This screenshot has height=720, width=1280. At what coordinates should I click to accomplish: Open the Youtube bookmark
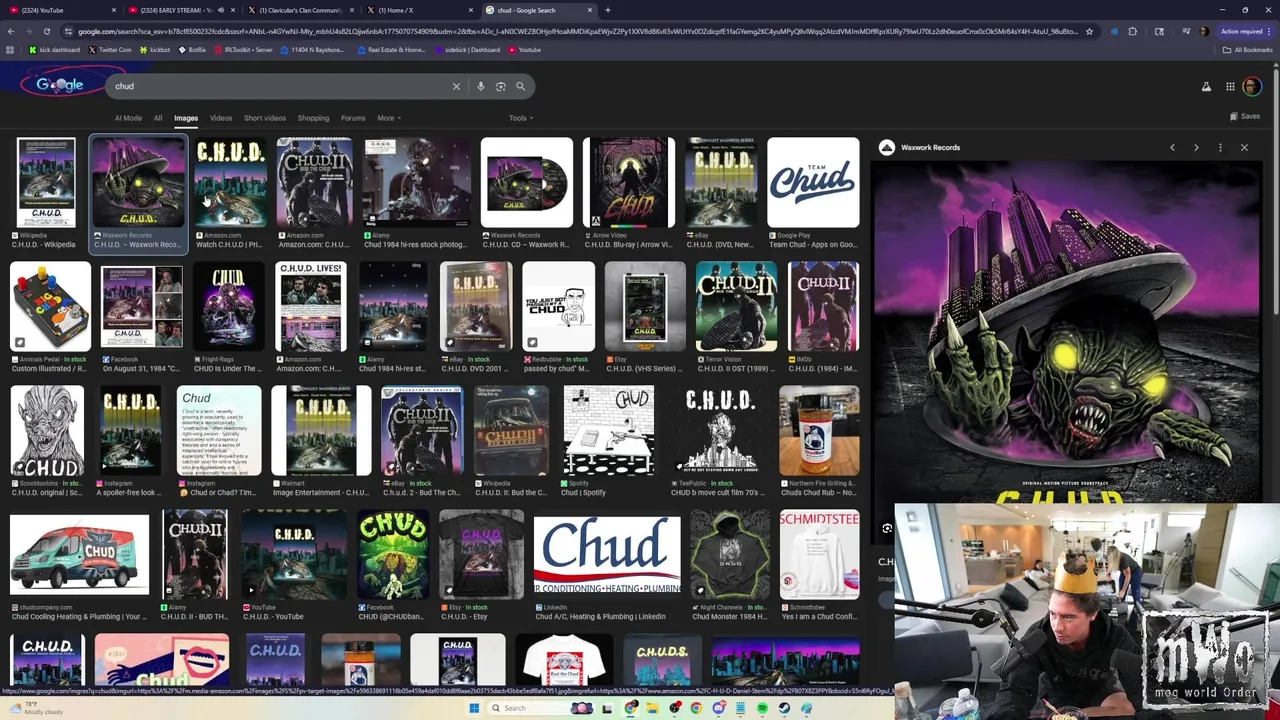point(524,49)
